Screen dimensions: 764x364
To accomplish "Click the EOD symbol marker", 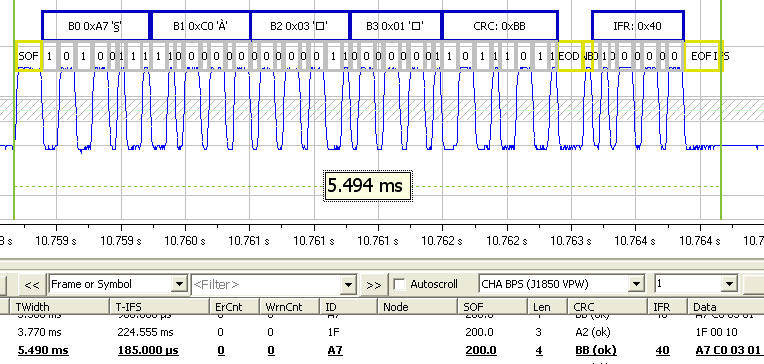I will click(569, 56).
